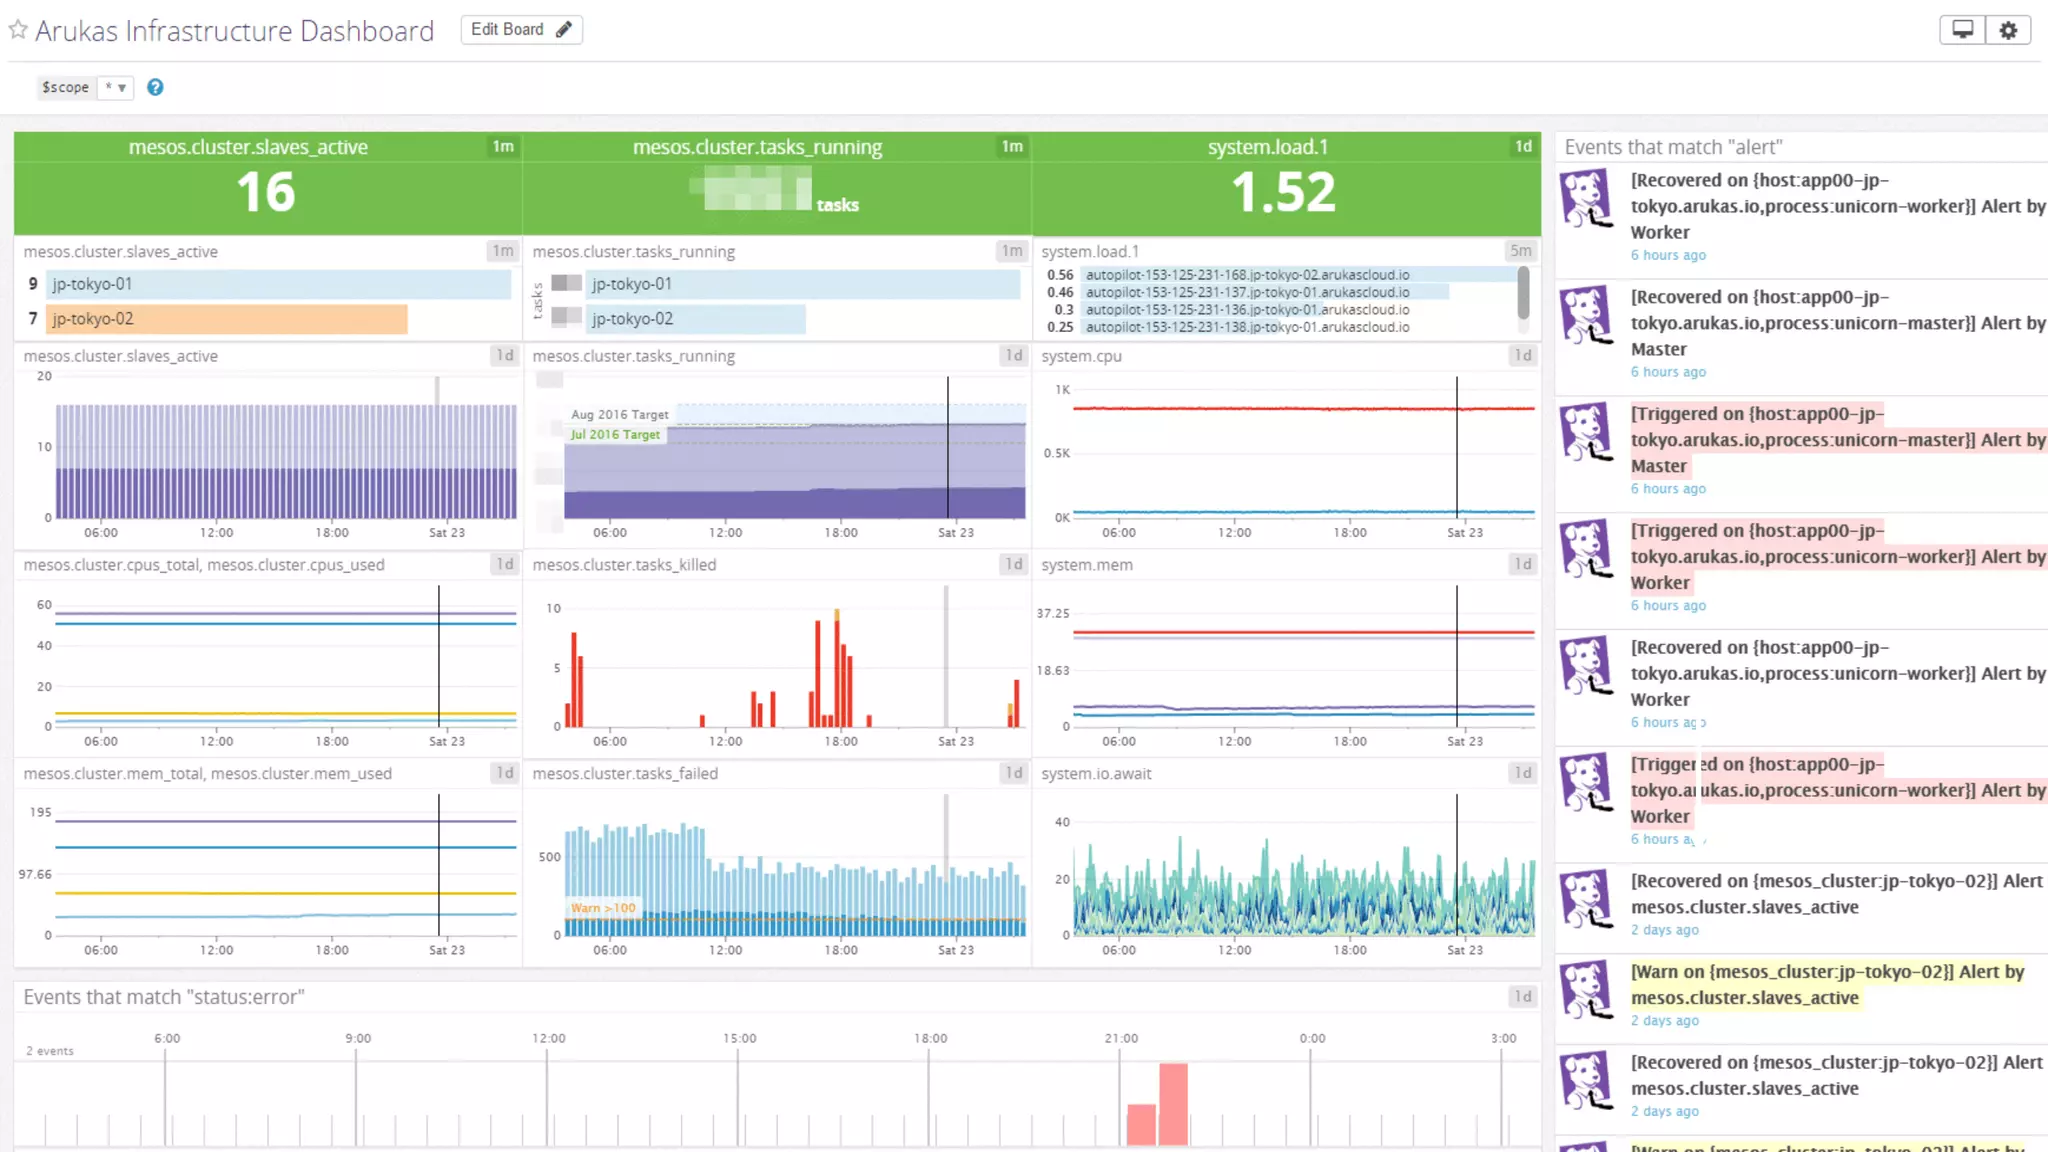Open the settings gear icon
Viewport: 2048px width, 1152px height.
tap(2008, 30)
